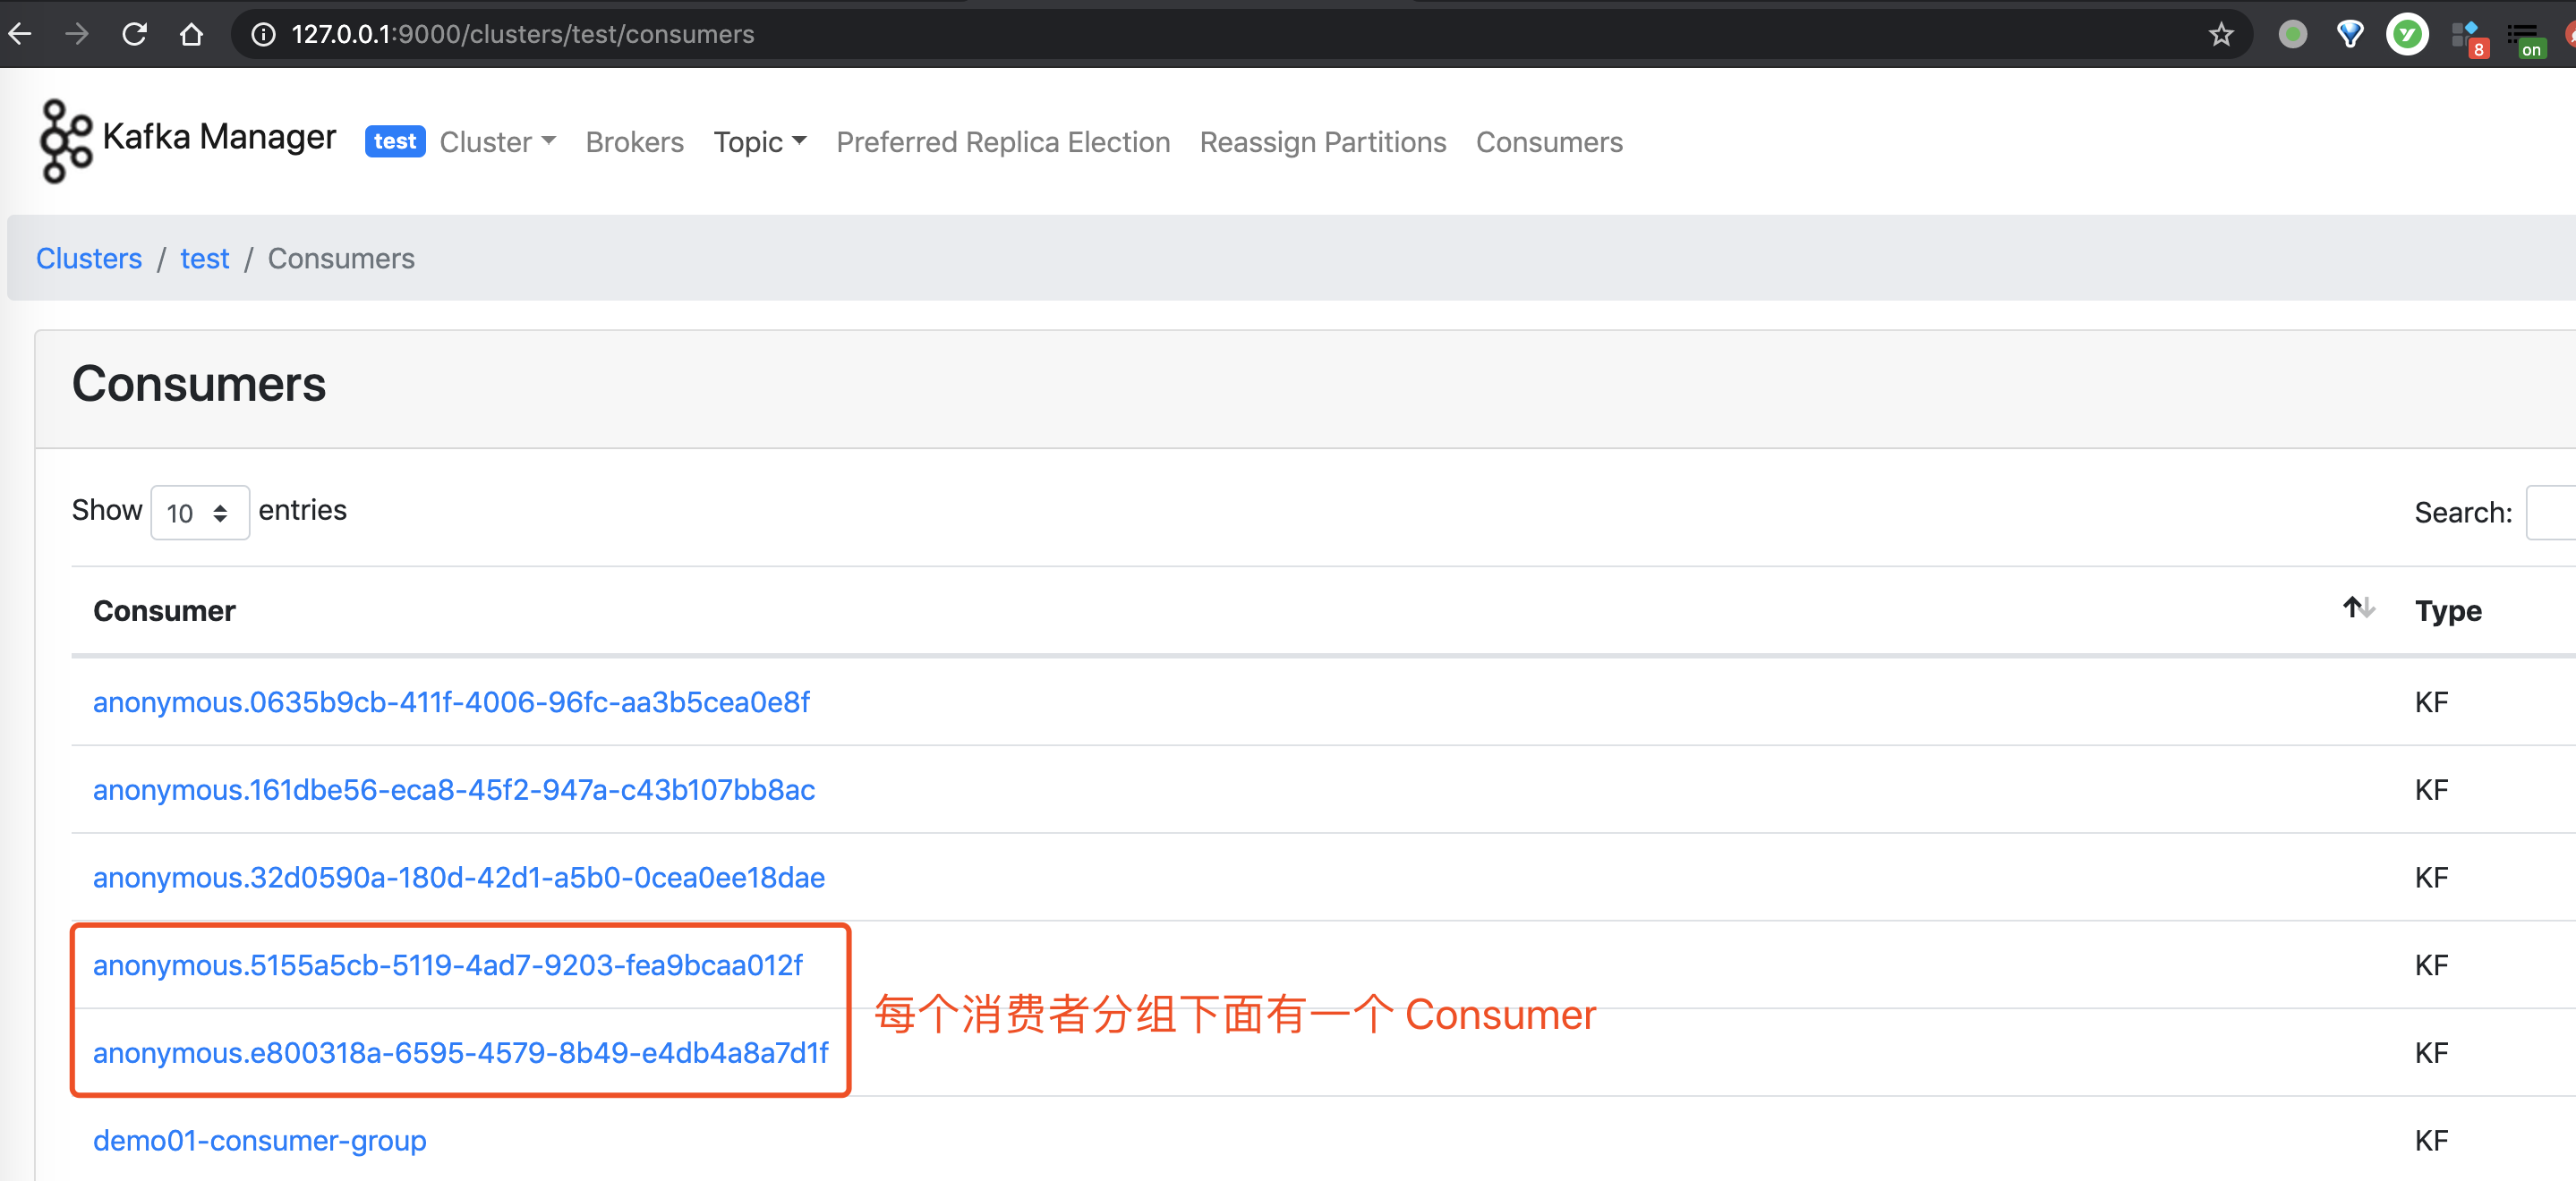Open the demo01-consumer-group link
This screenshot has height=1181, width=2576.
tap(259, 1140)
